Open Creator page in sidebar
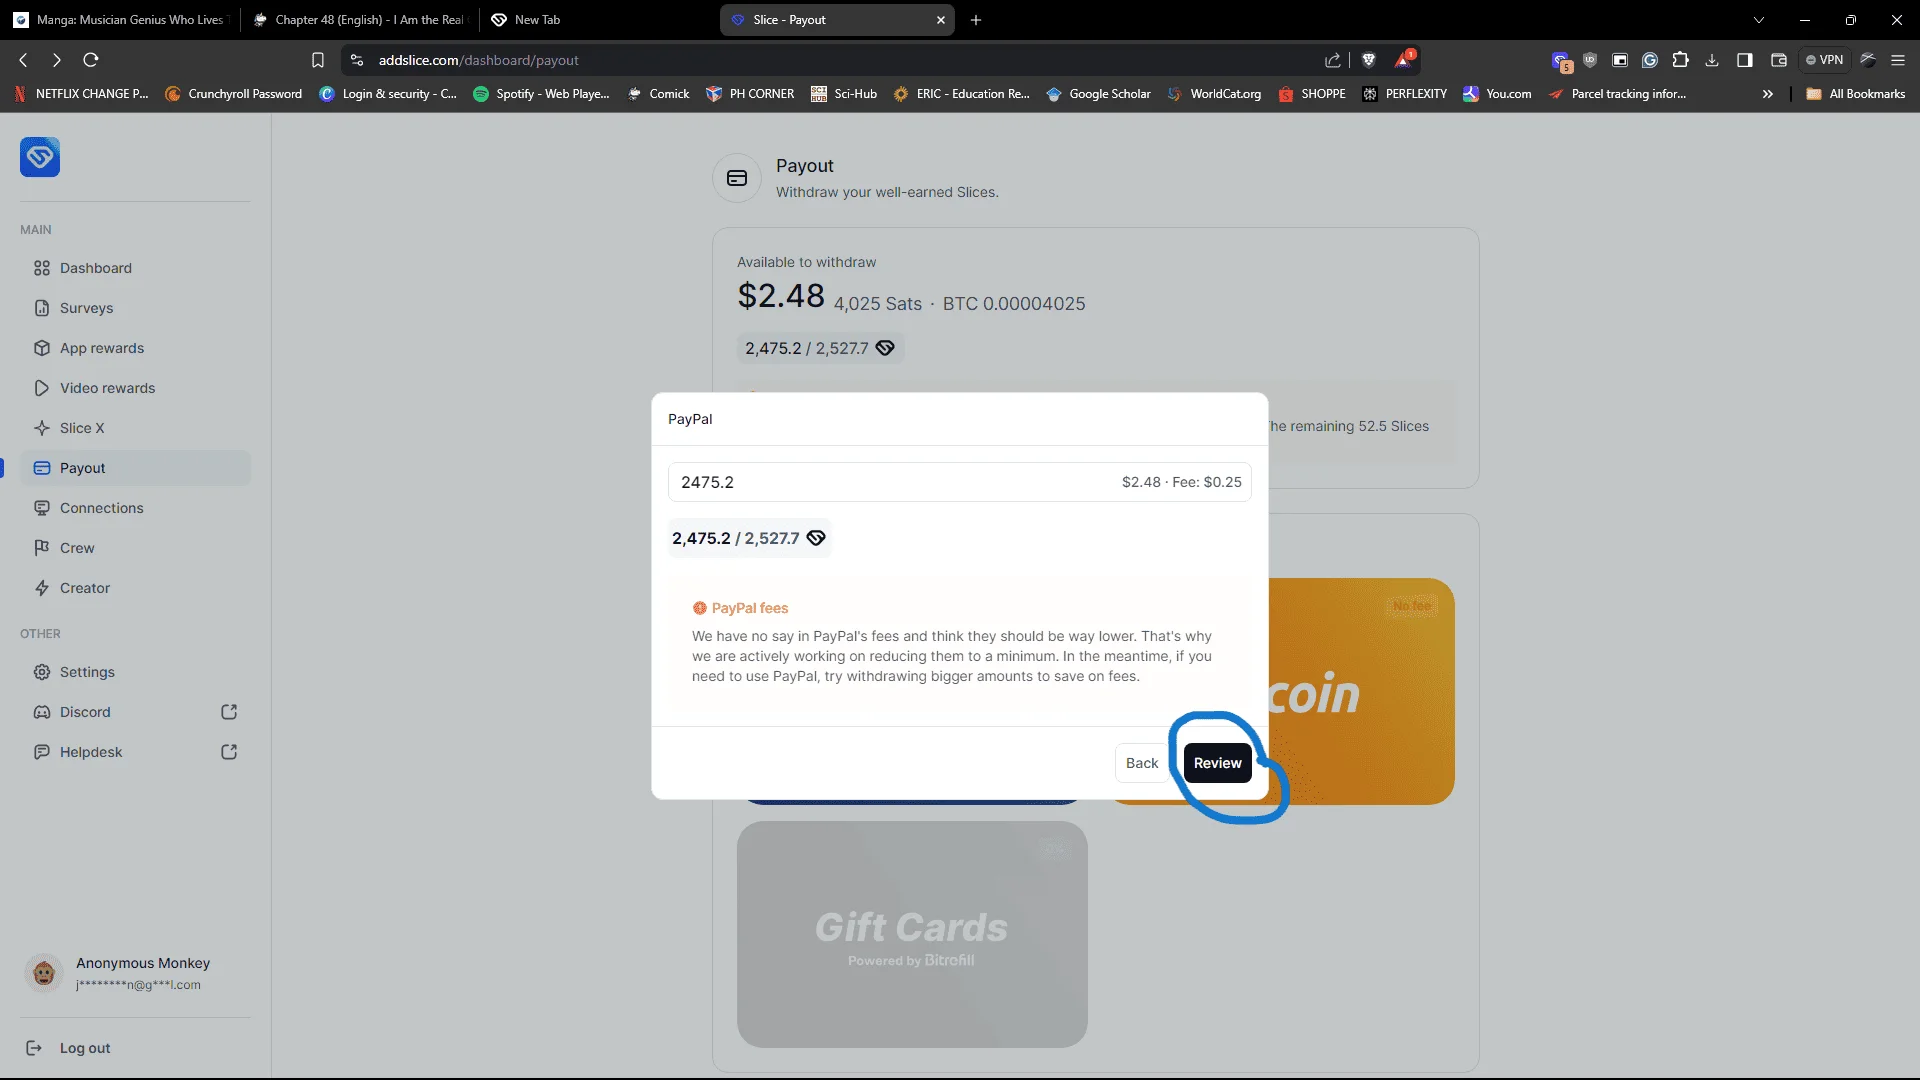Screen dimensions: 1920x1080 [135, 588]
